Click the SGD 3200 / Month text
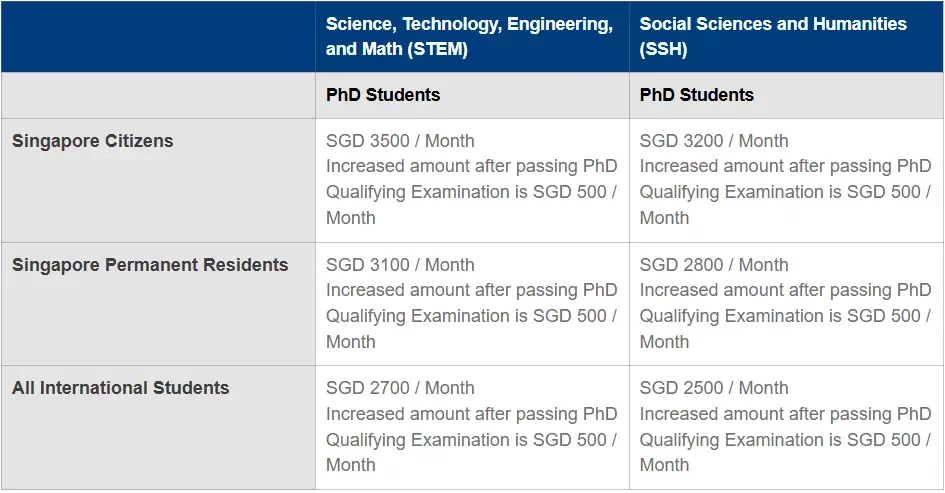The width and height of the screenshot is (945, 493). (714, 140)
